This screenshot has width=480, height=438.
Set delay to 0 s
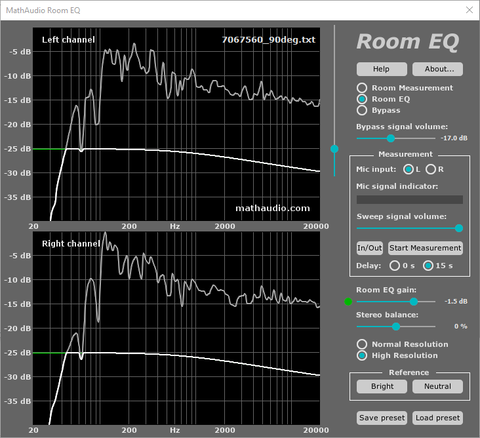(x=395, y=266)
